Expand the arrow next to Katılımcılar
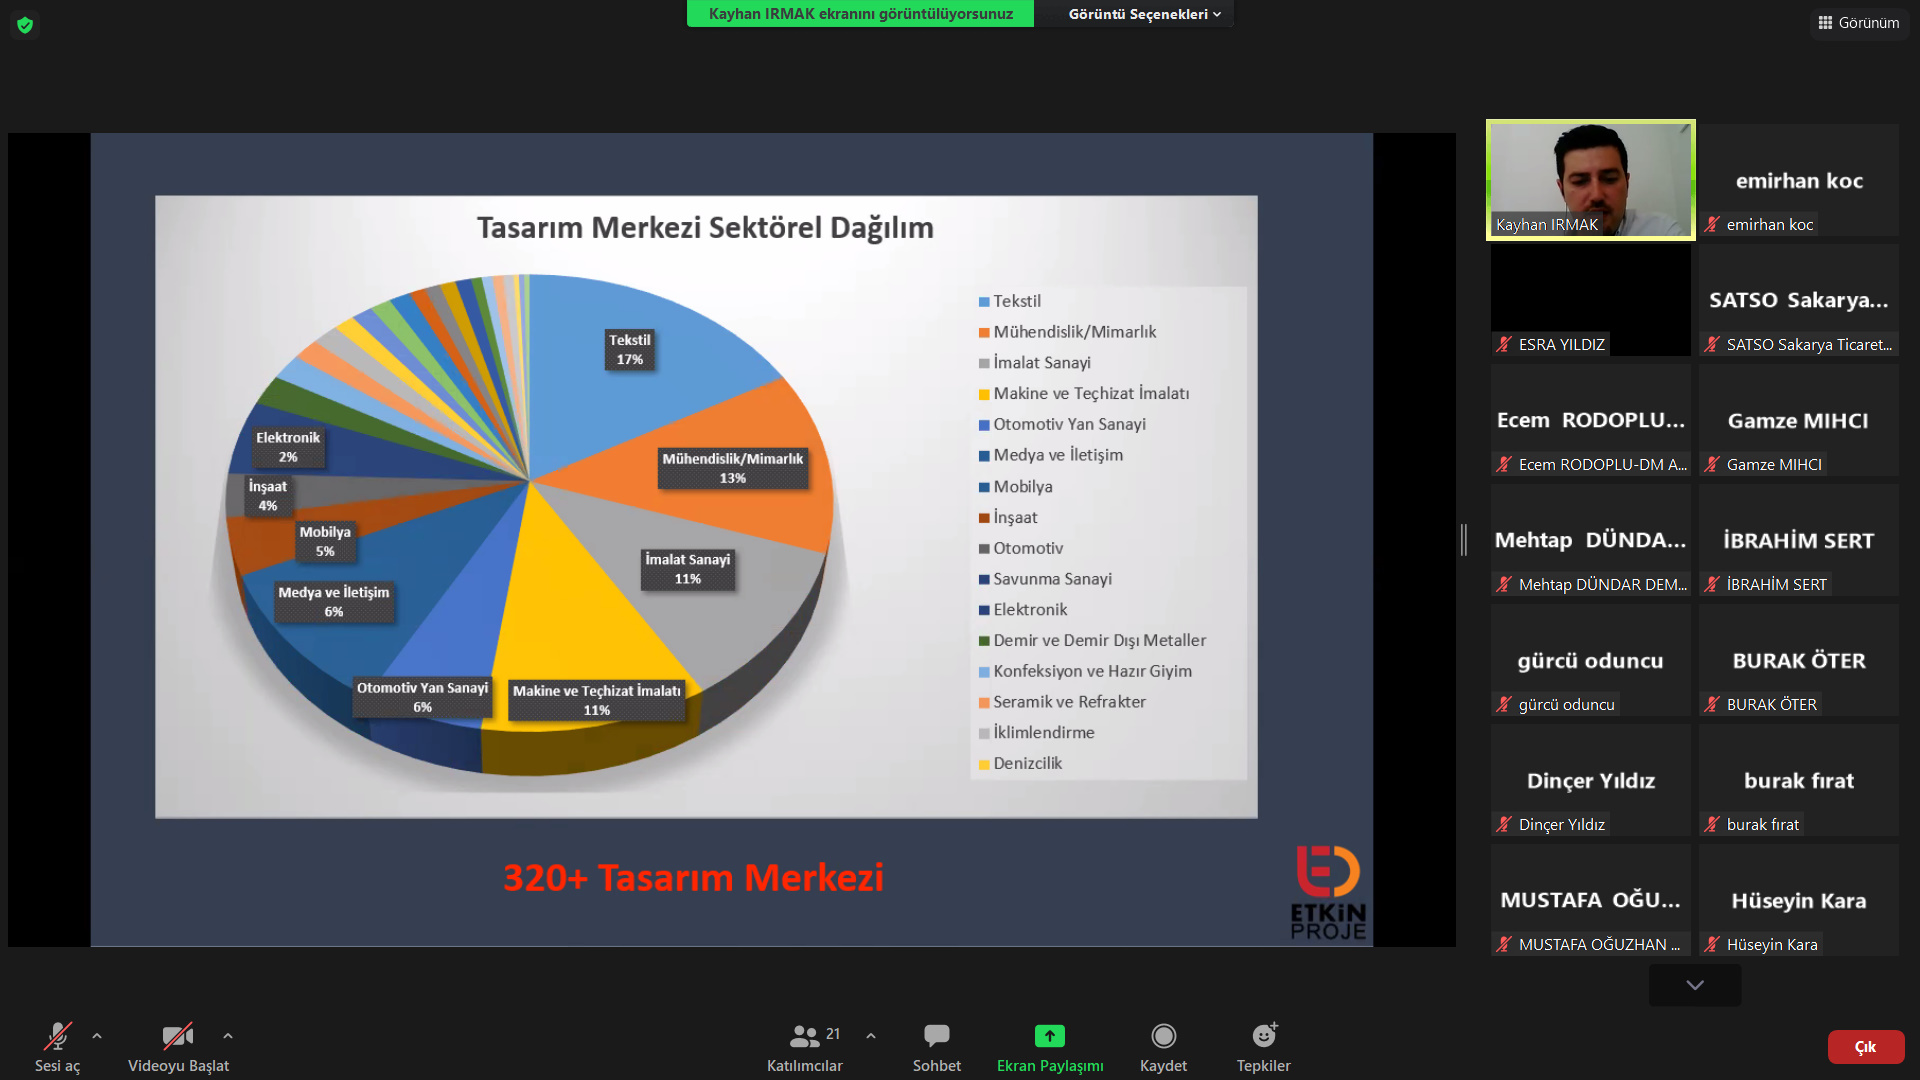 pos(871,1036)
